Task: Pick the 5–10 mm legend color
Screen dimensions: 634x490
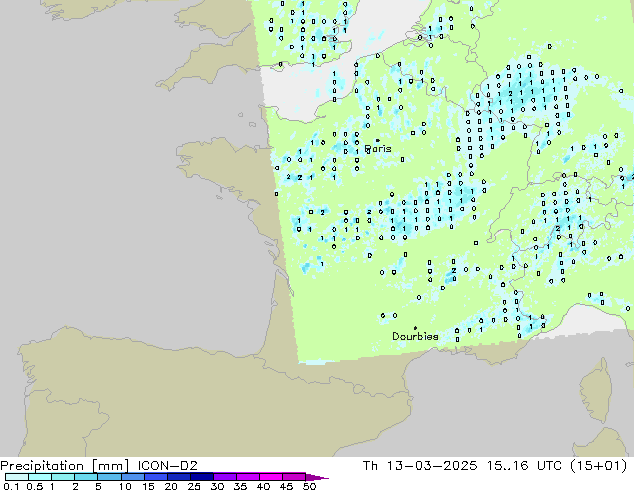Action: [109, 477]
